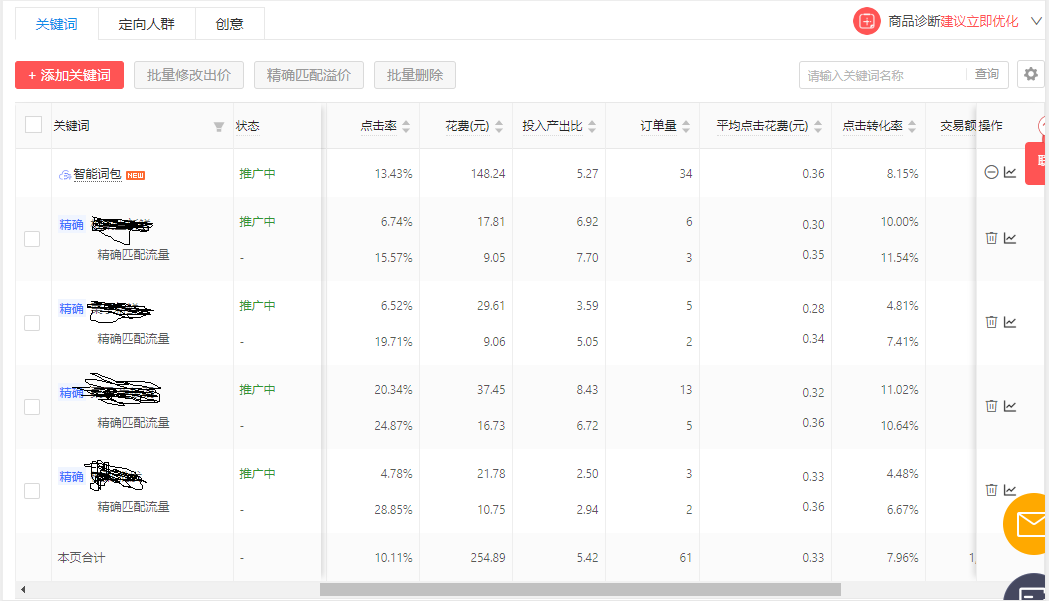The height and width of the screenshot is (601, 1049).
Task: Delete the keyword with 20.34% click rate
Action: (991, 406)
